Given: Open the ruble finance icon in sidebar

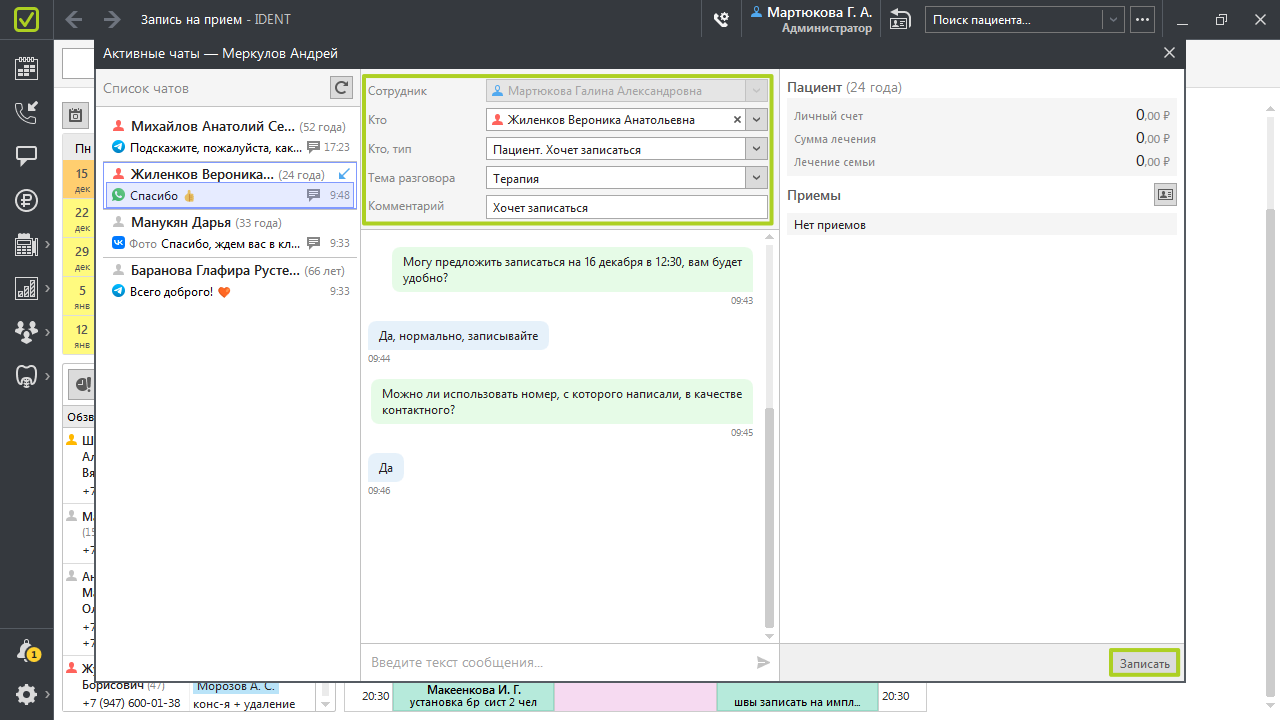Looking at the screenshot, I should click(27, 200).
